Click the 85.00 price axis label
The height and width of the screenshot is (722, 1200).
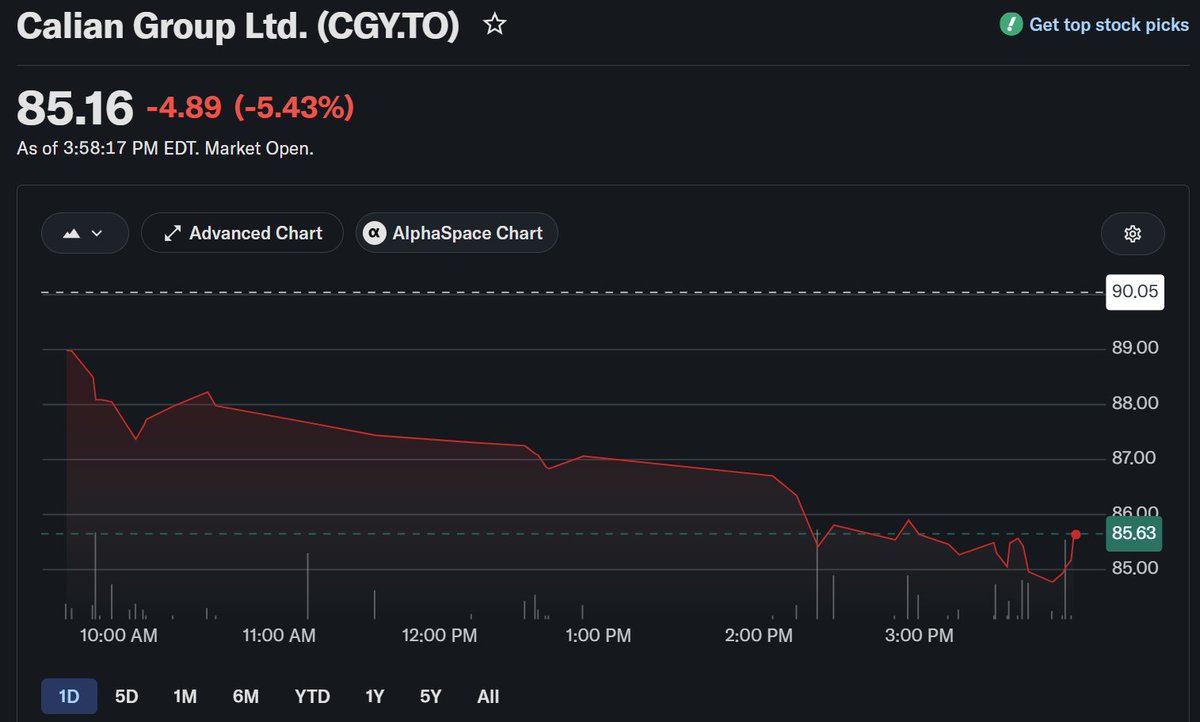(x=1135, y=568)
